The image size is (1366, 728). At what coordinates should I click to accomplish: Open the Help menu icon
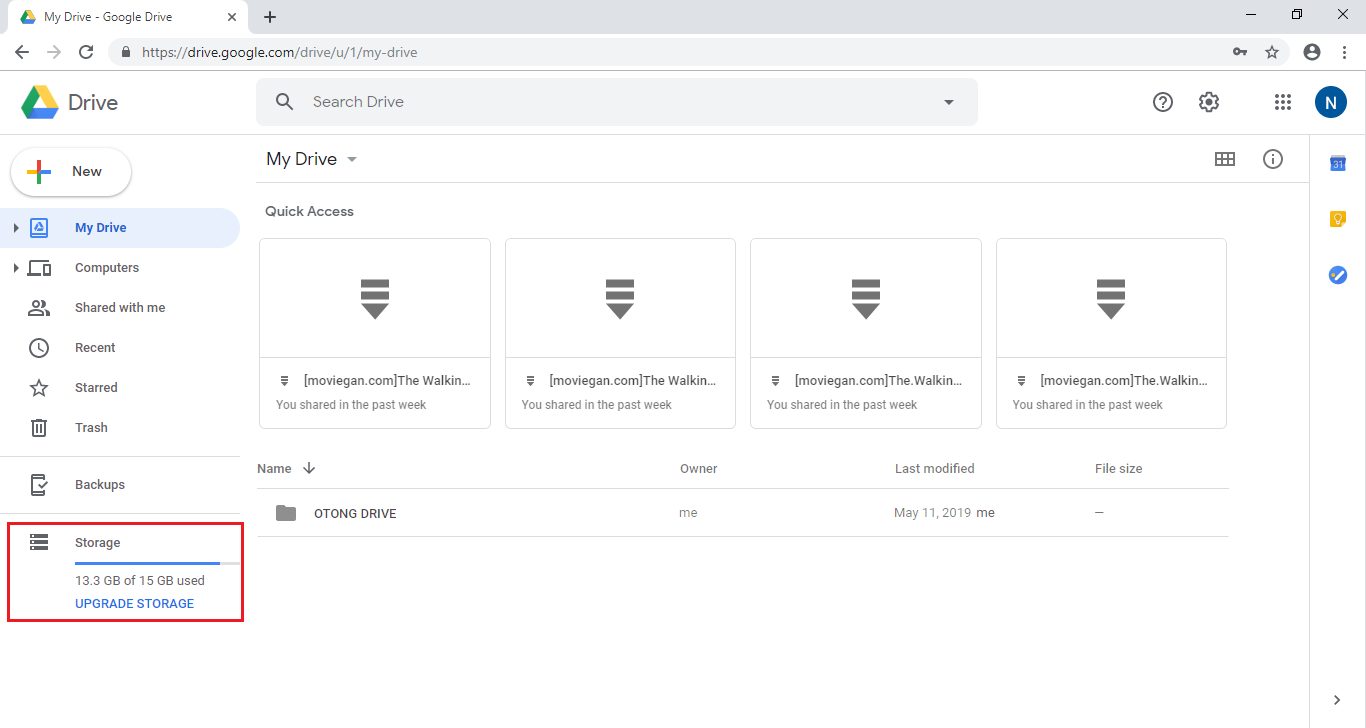(1162, 101)
